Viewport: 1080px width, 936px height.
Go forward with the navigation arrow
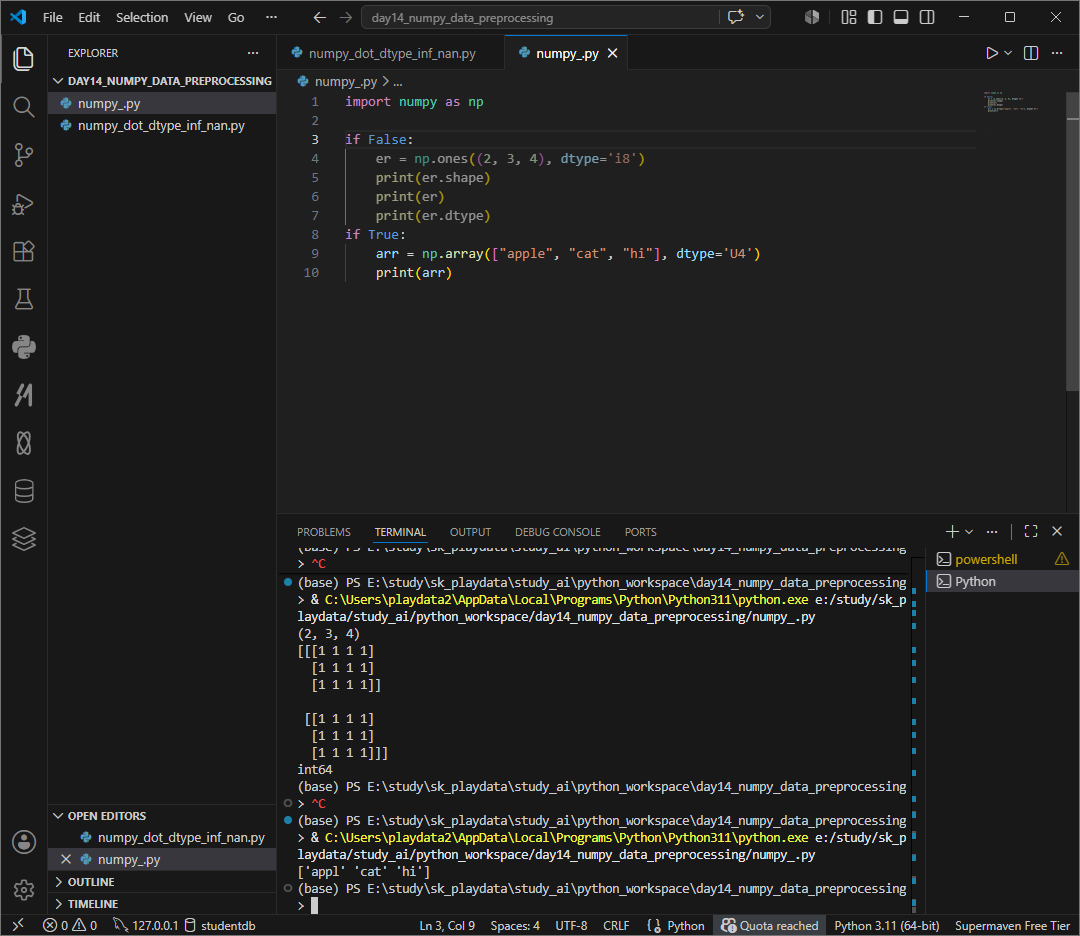[x=346, y=17]
